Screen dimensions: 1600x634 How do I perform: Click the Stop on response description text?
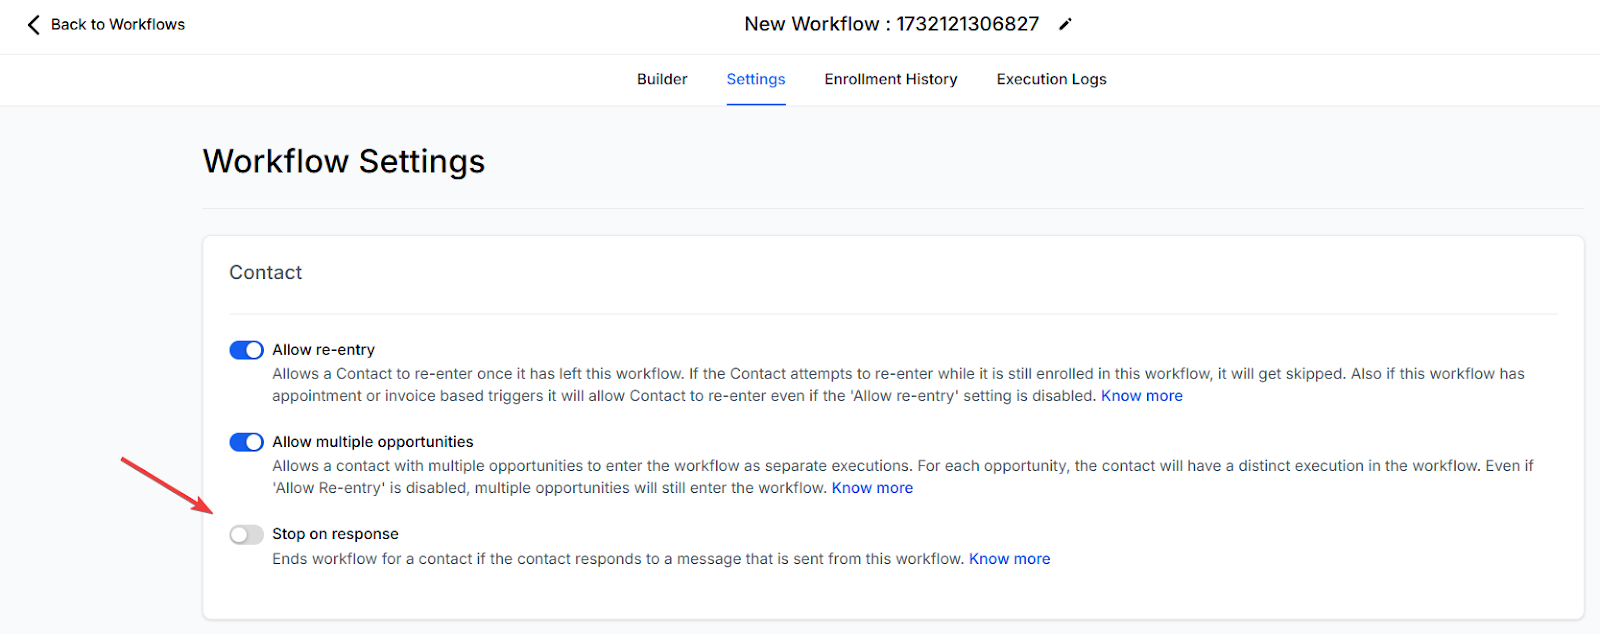(x=617, y=559)
